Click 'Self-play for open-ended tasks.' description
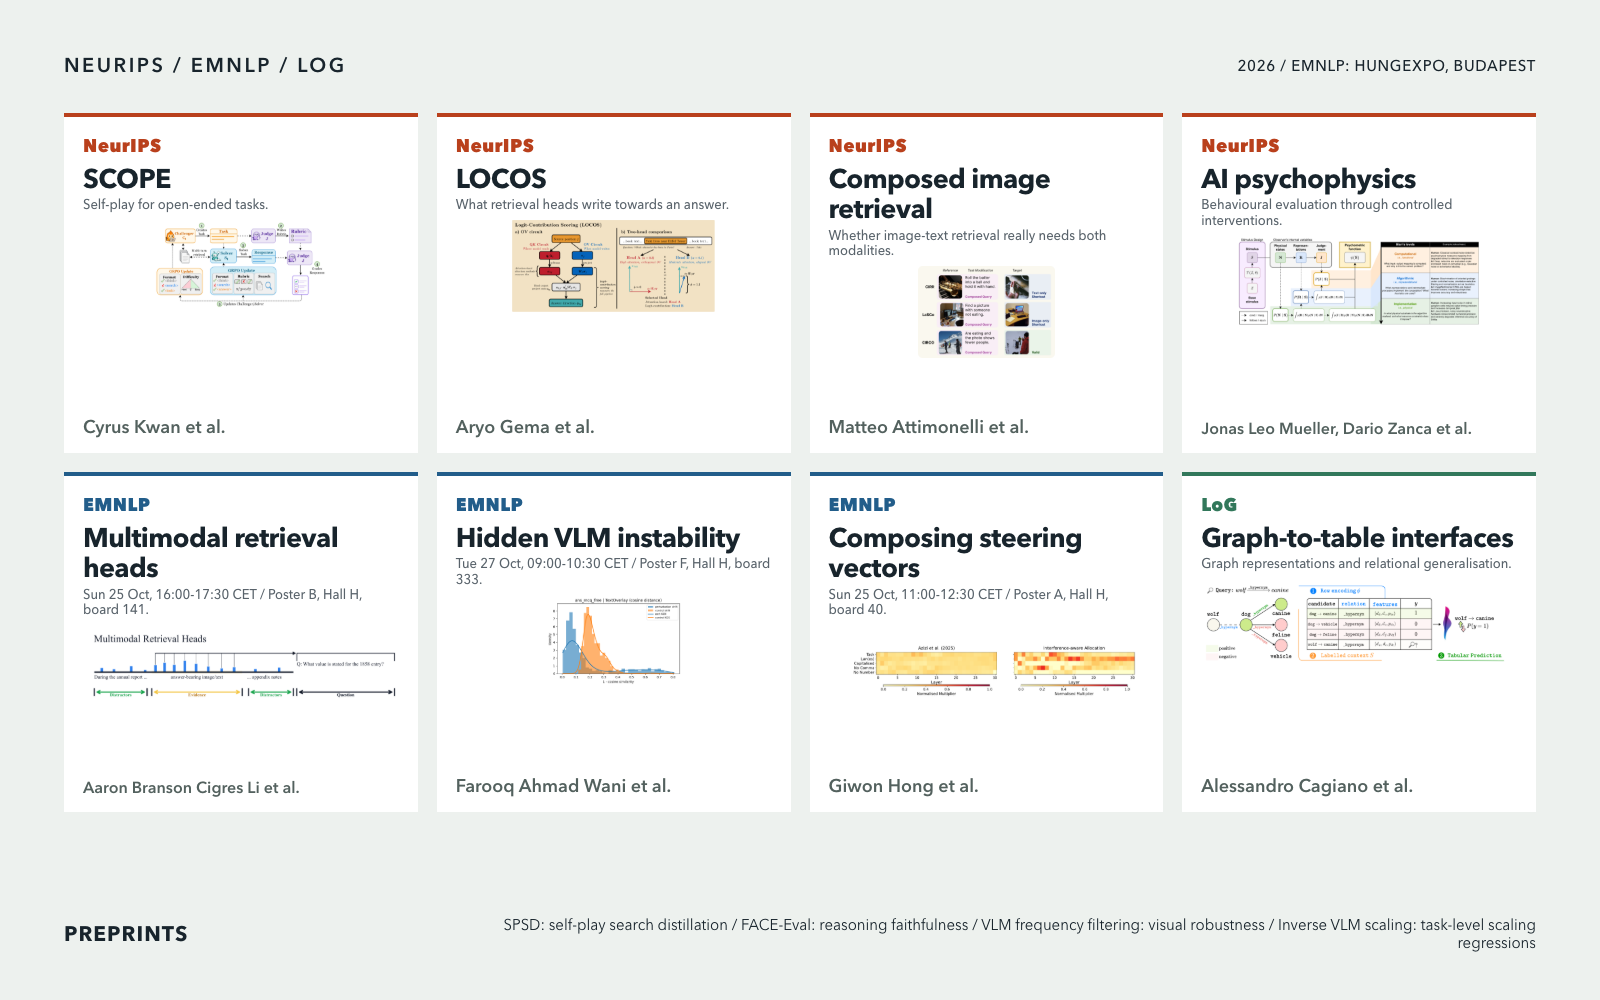This screenshot has width=1600, height=1000. (175, 205)
